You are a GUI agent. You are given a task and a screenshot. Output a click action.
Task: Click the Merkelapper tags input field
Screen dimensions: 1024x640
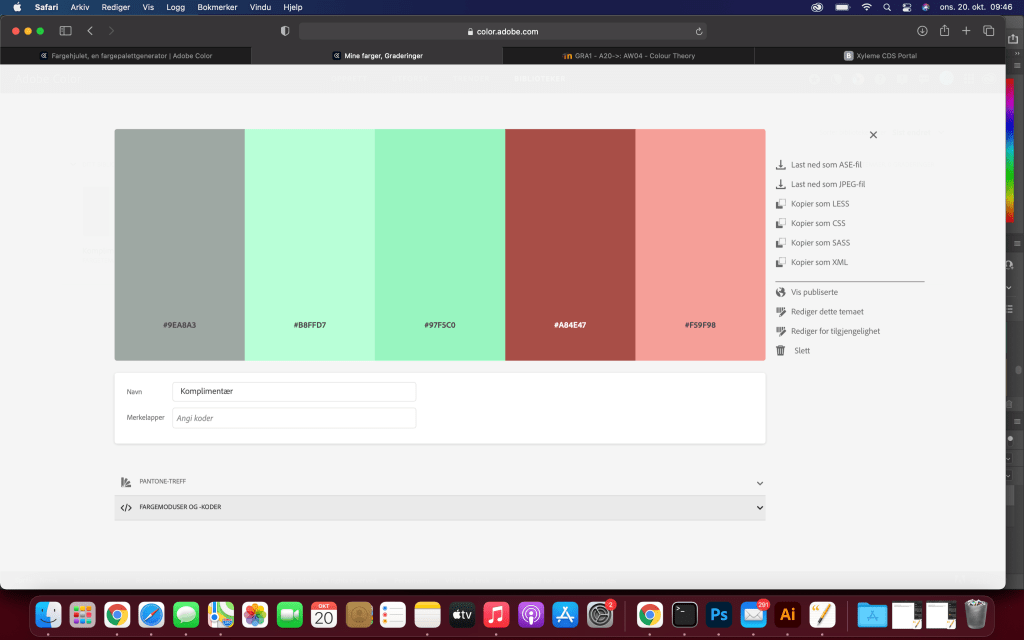[294, 418]
